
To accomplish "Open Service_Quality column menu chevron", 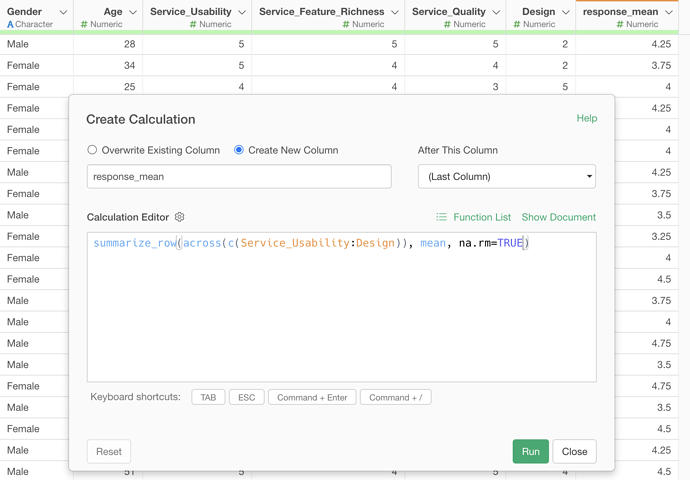I will (x=496, y=12).
